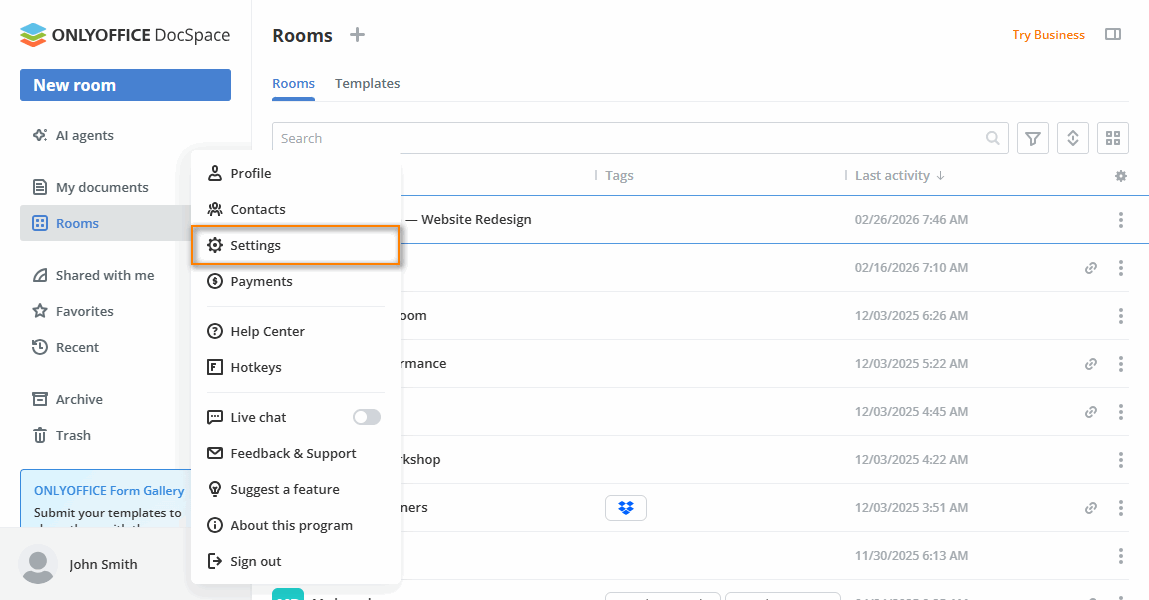1149x600 pixels.
Task: Click inside the Search field
Action: (600, 137)
